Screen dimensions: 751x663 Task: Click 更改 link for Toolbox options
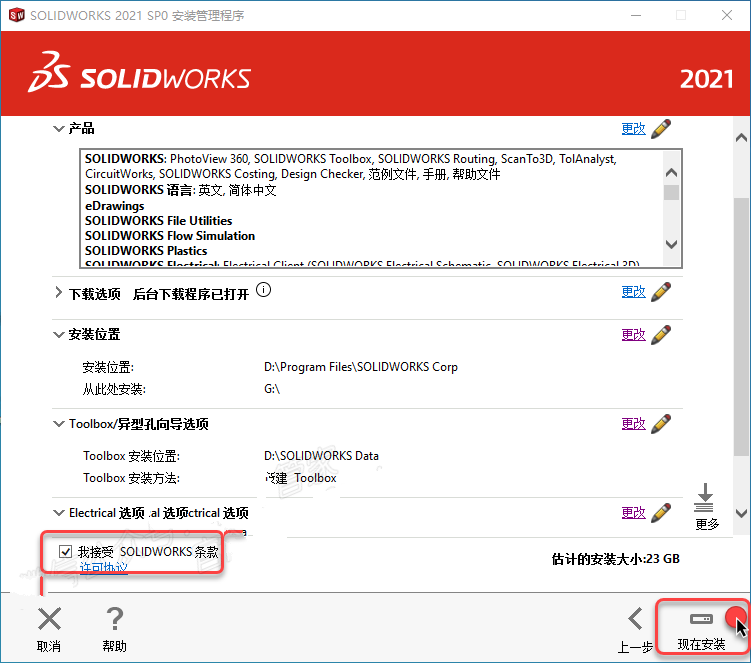(x=633, y=424)
